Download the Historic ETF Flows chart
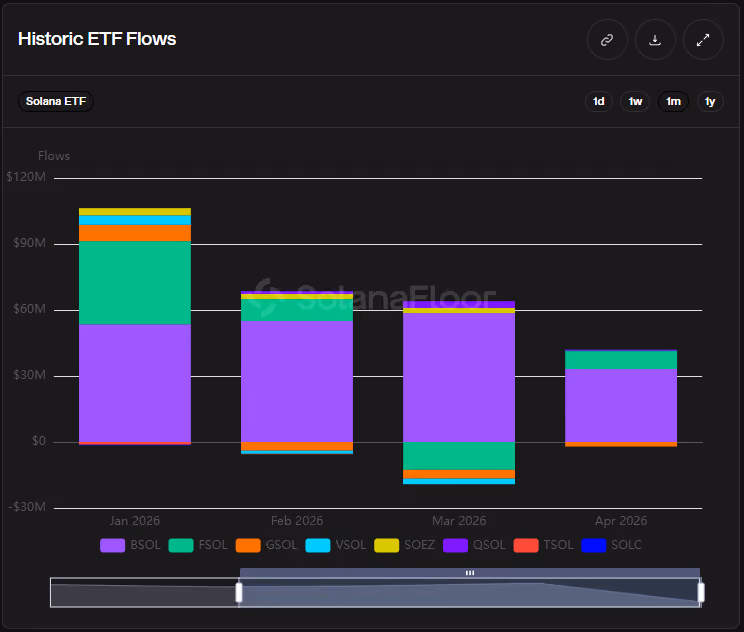This screenshot has height=632, width=744. point(655,40)
